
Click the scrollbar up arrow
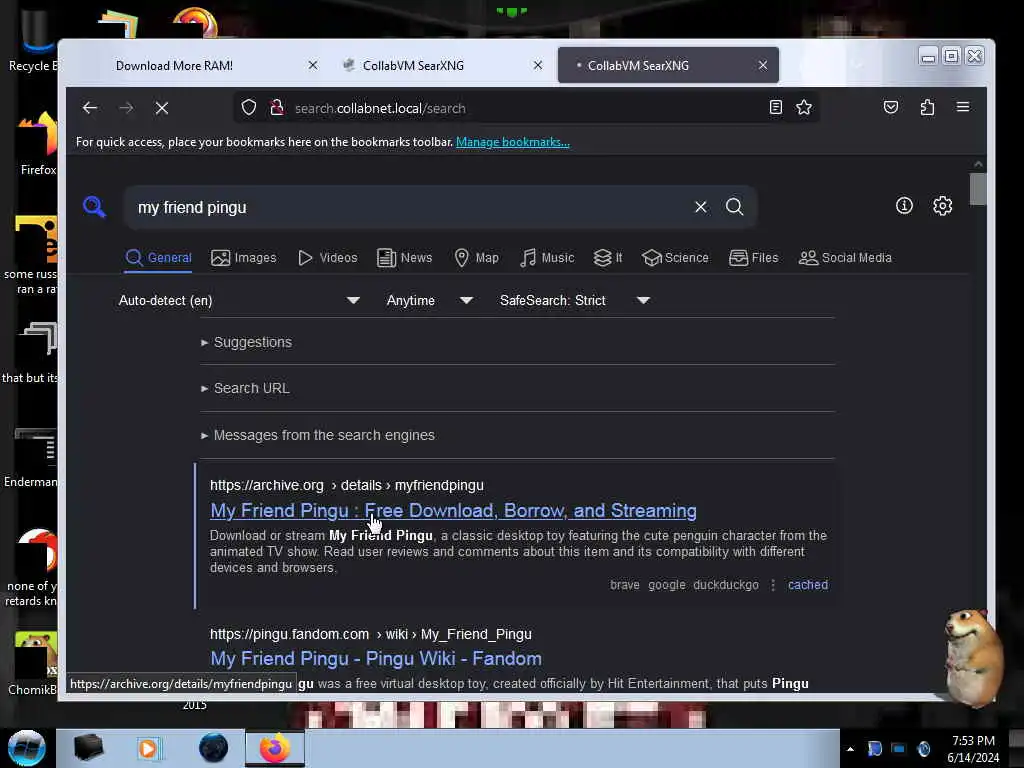978,164
